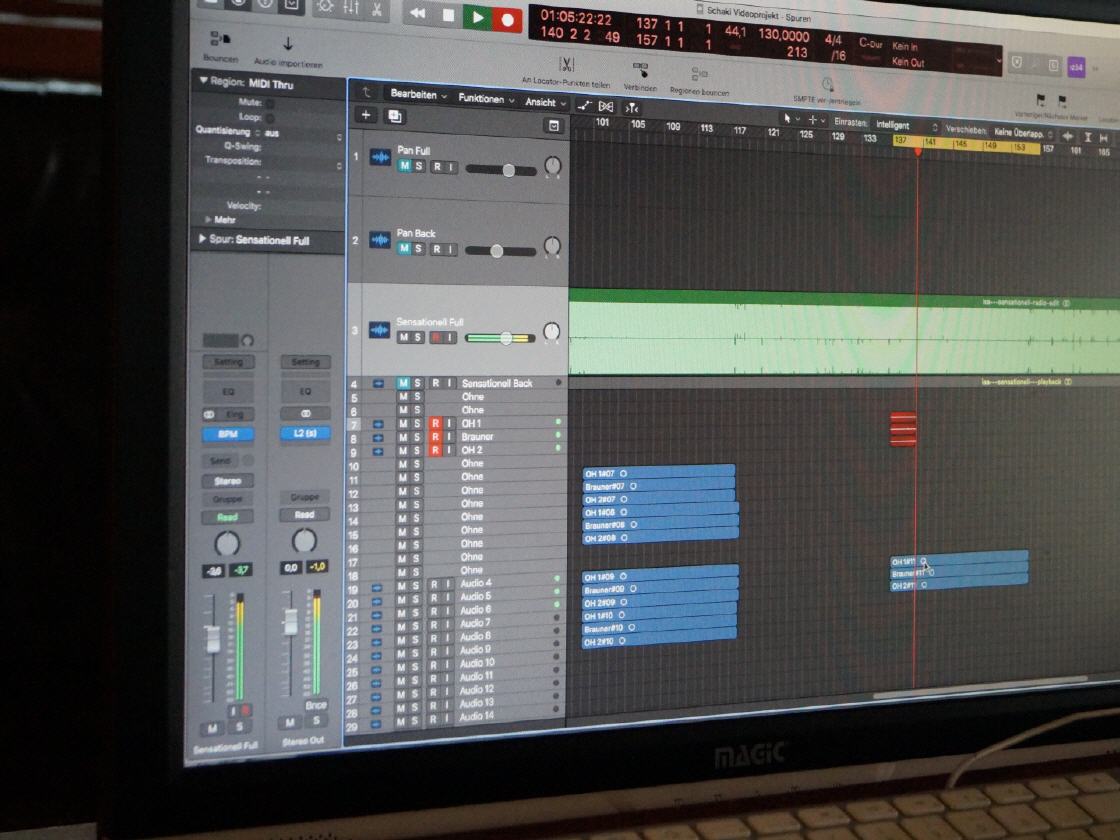
Task: Disable record on the OH 1 track
Action: point(434,424)
